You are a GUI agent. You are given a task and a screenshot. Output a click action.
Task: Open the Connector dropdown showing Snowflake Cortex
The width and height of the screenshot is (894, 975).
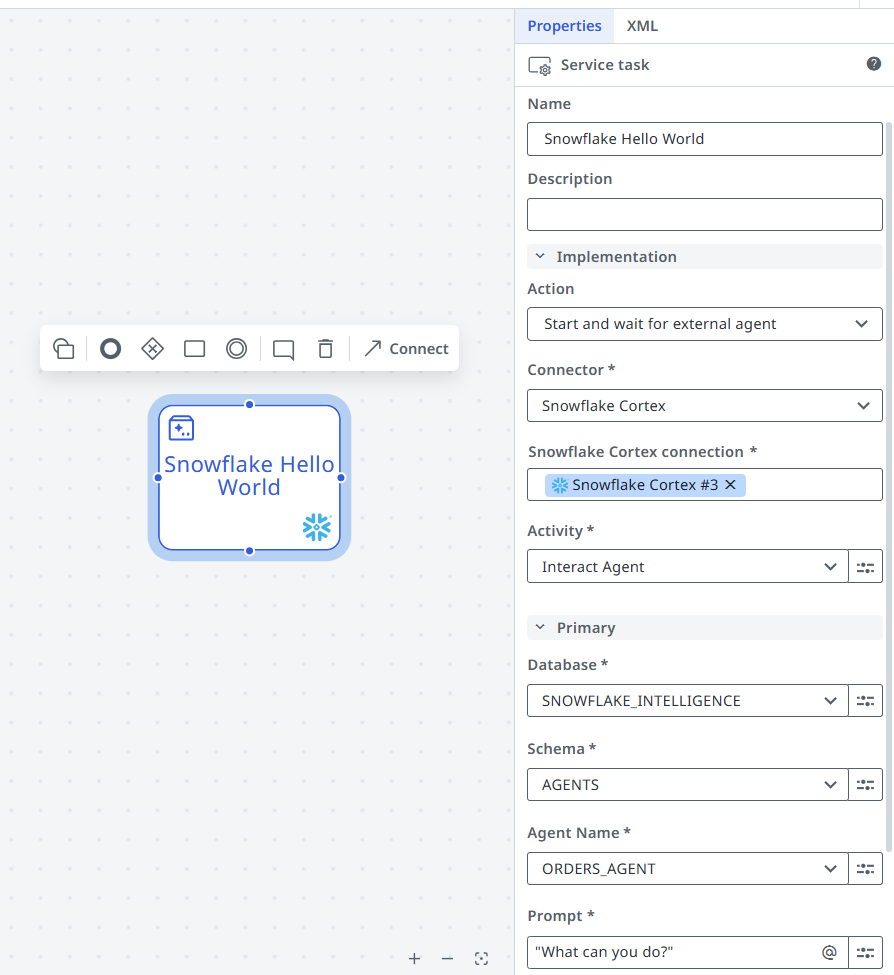tap(704, 406)
